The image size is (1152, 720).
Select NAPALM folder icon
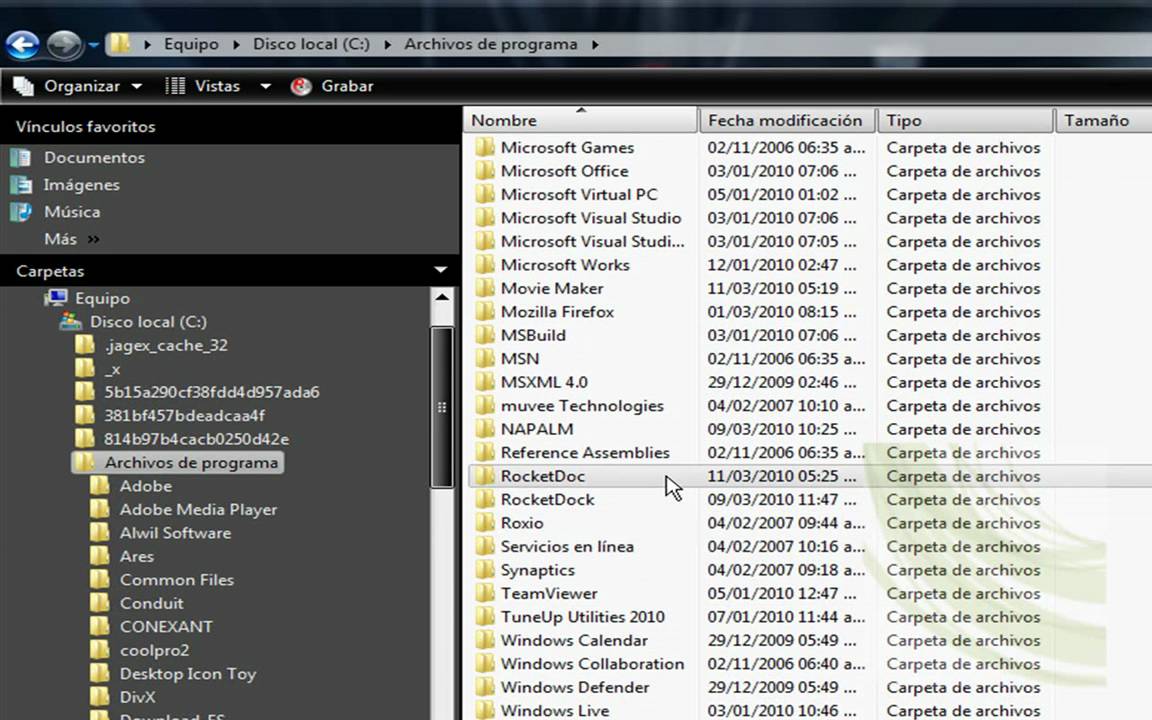pos(484,429)
